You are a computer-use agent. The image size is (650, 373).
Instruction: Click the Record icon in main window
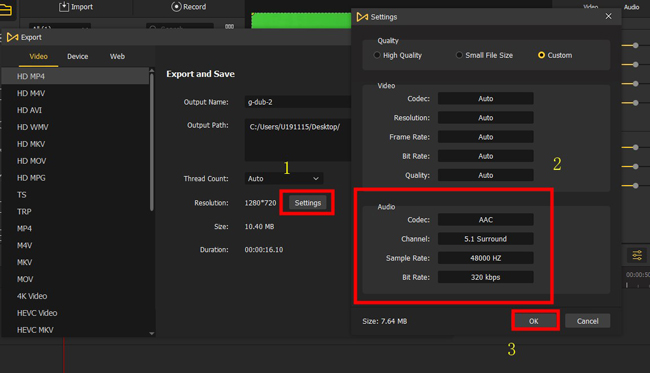pyautogui.click(x=176, y=7)
